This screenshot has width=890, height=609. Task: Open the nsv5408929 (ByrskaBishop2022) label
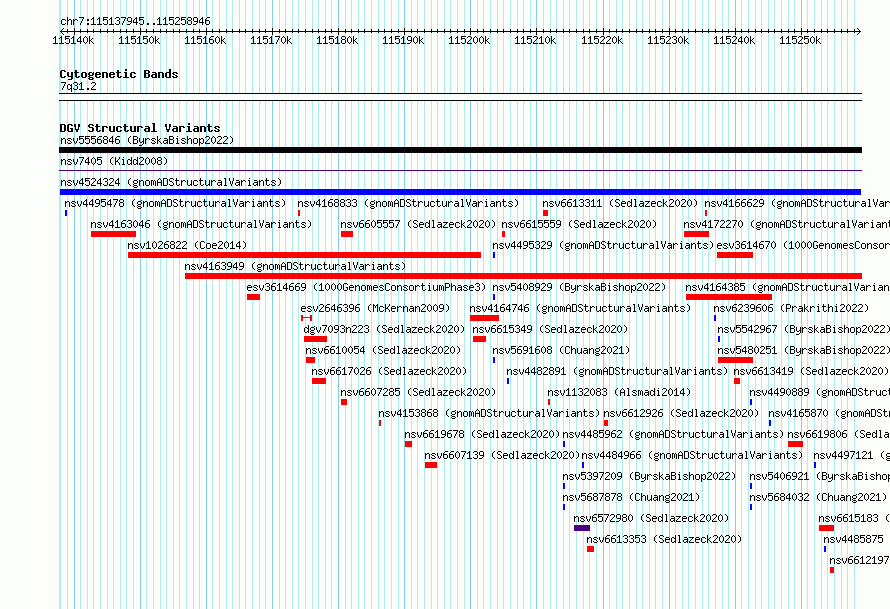[x=579, y=287]
